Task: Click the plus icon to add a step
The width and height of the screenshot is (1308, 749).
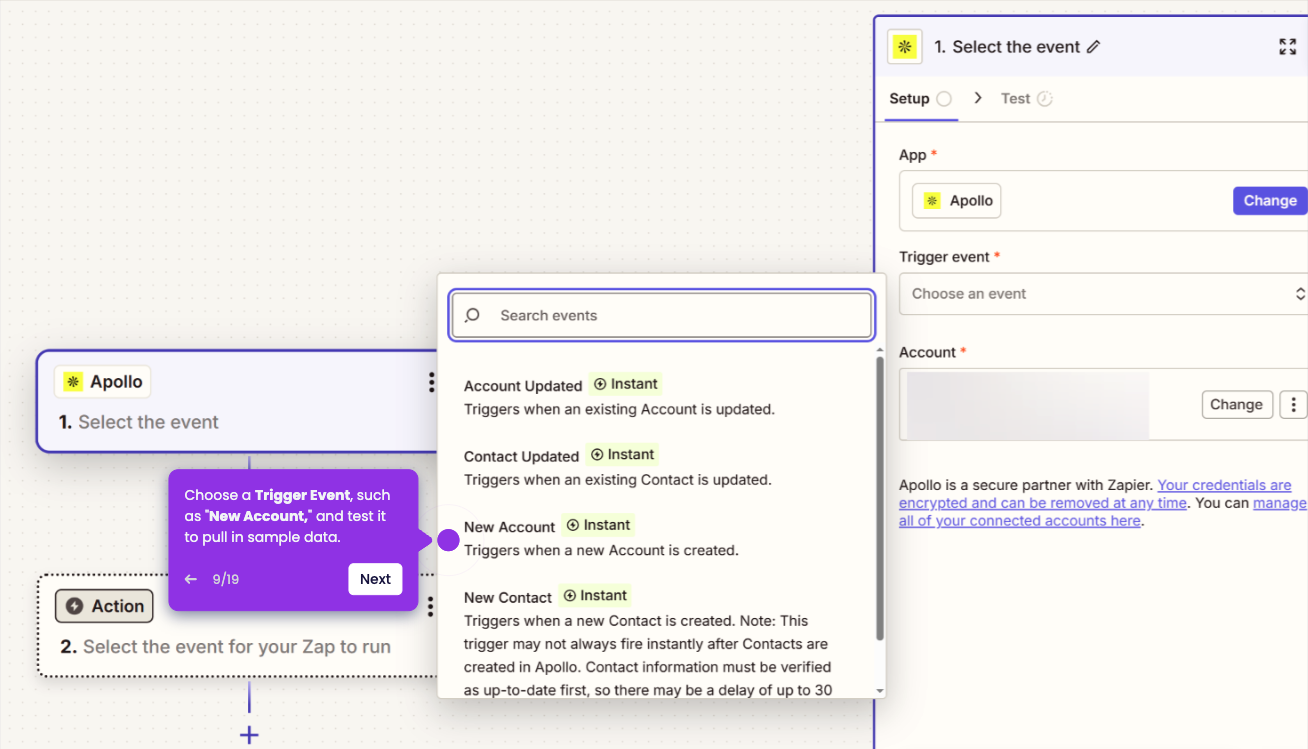Action: (249, 735)
